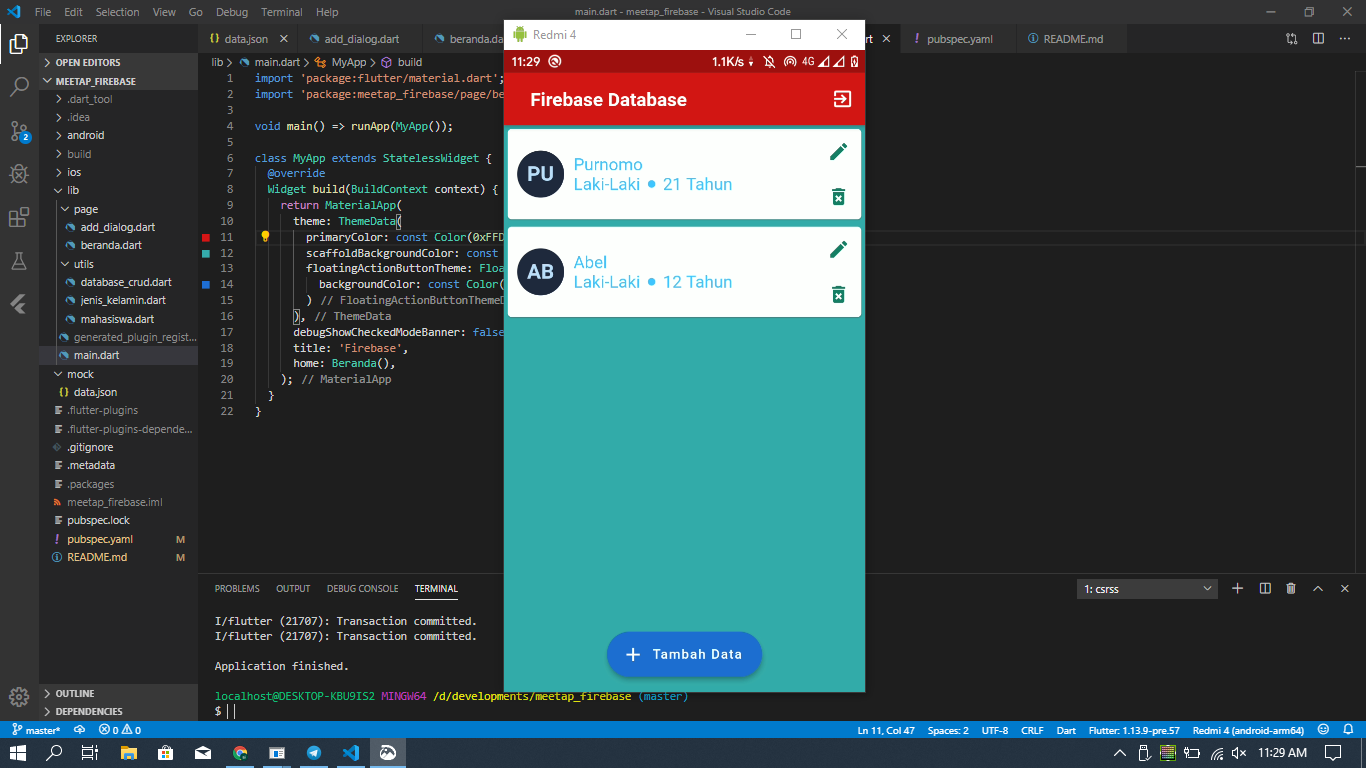This screenshot has width=1366, height=768.
Task: Click CRLF line ending in status bar
Action: (x=1032, y=730)
